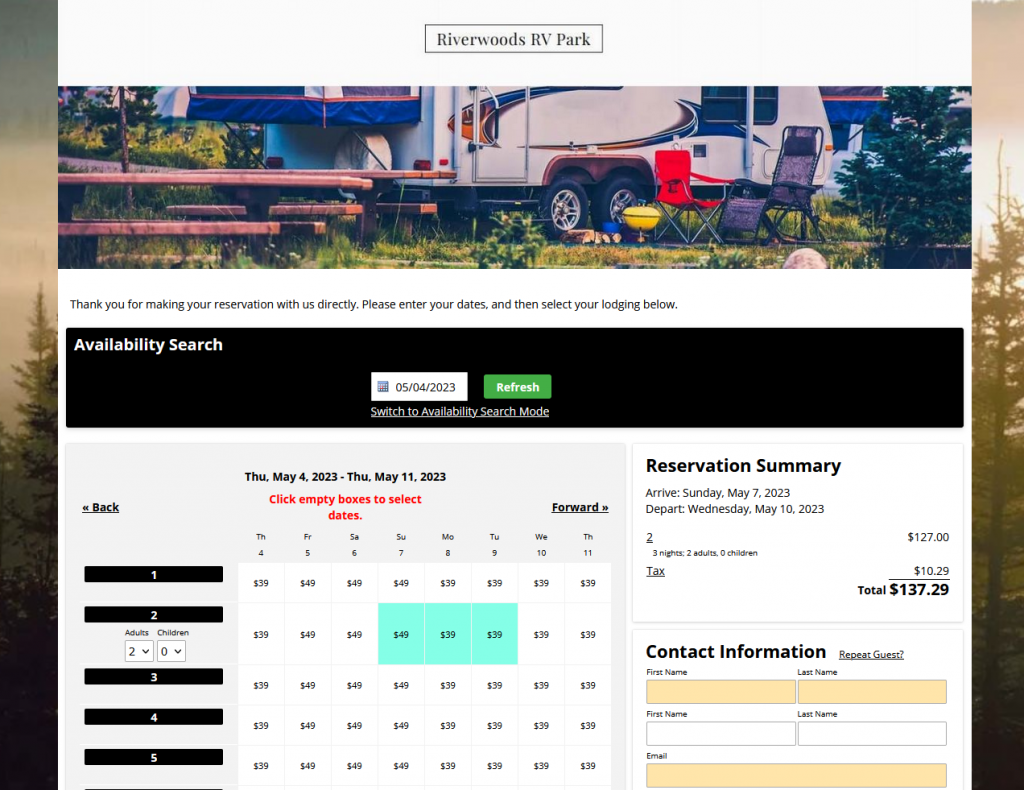Open the Adults dropdown for site 2
Image resolution: width=1024 pixels, height=790 pixels.
[139, 651]
